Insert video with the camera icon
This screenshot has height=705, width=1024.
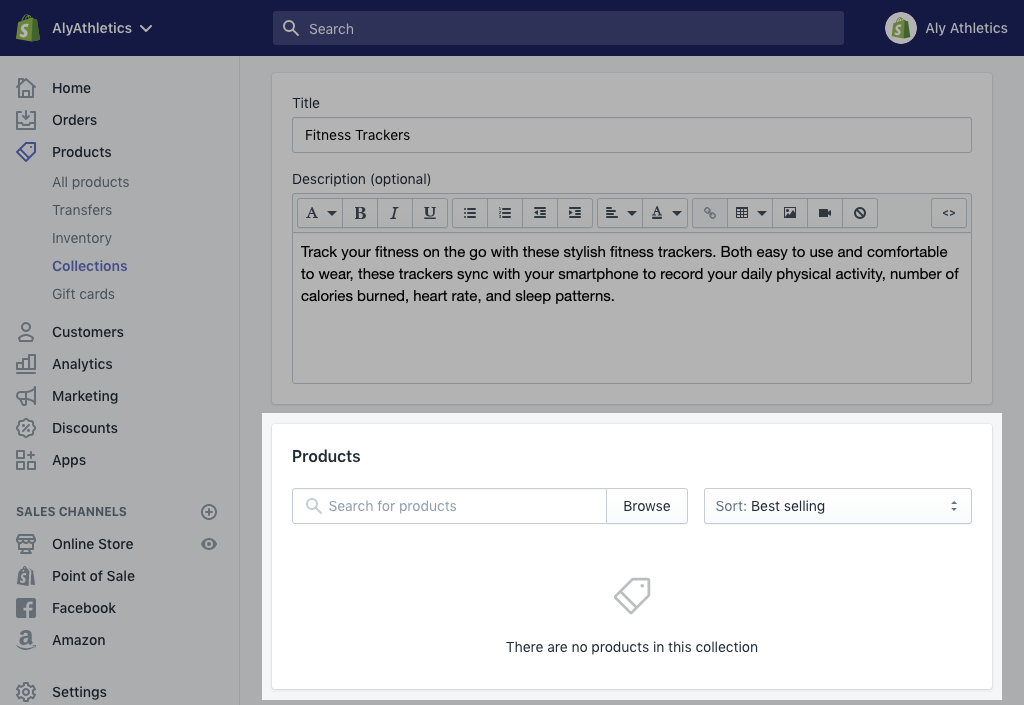point(825,213)
